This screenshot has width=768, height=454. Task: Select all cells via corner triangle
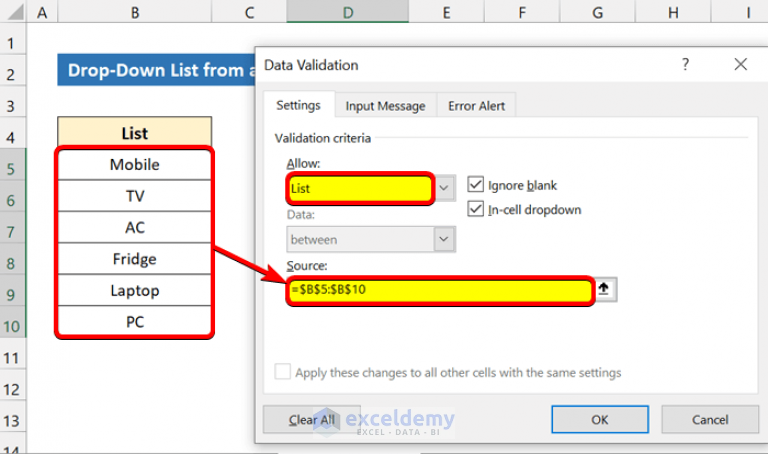[13, 12]
